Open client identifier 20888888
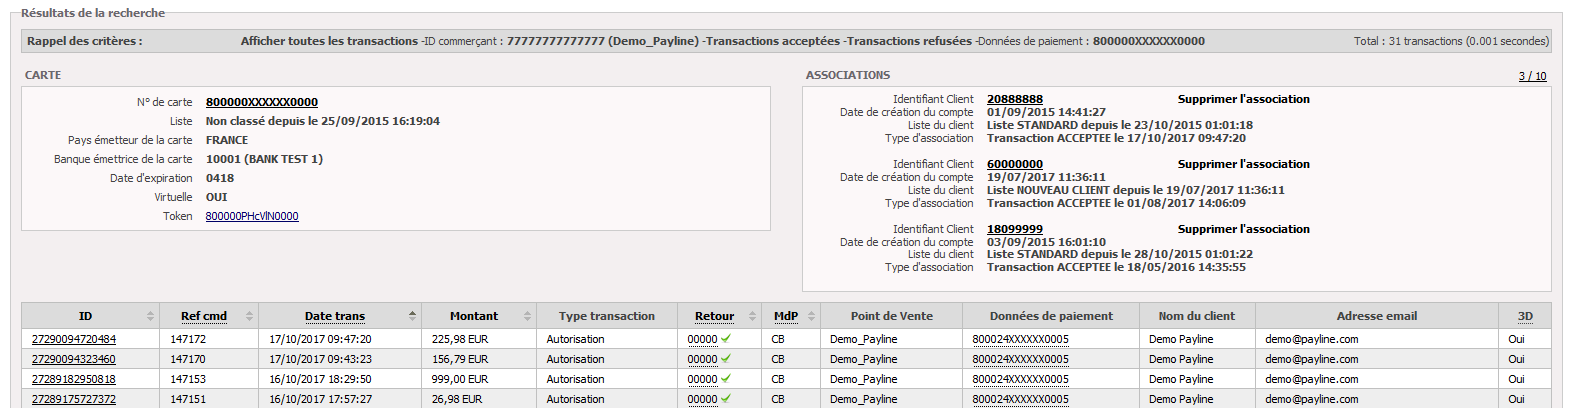 point(1015,99)
